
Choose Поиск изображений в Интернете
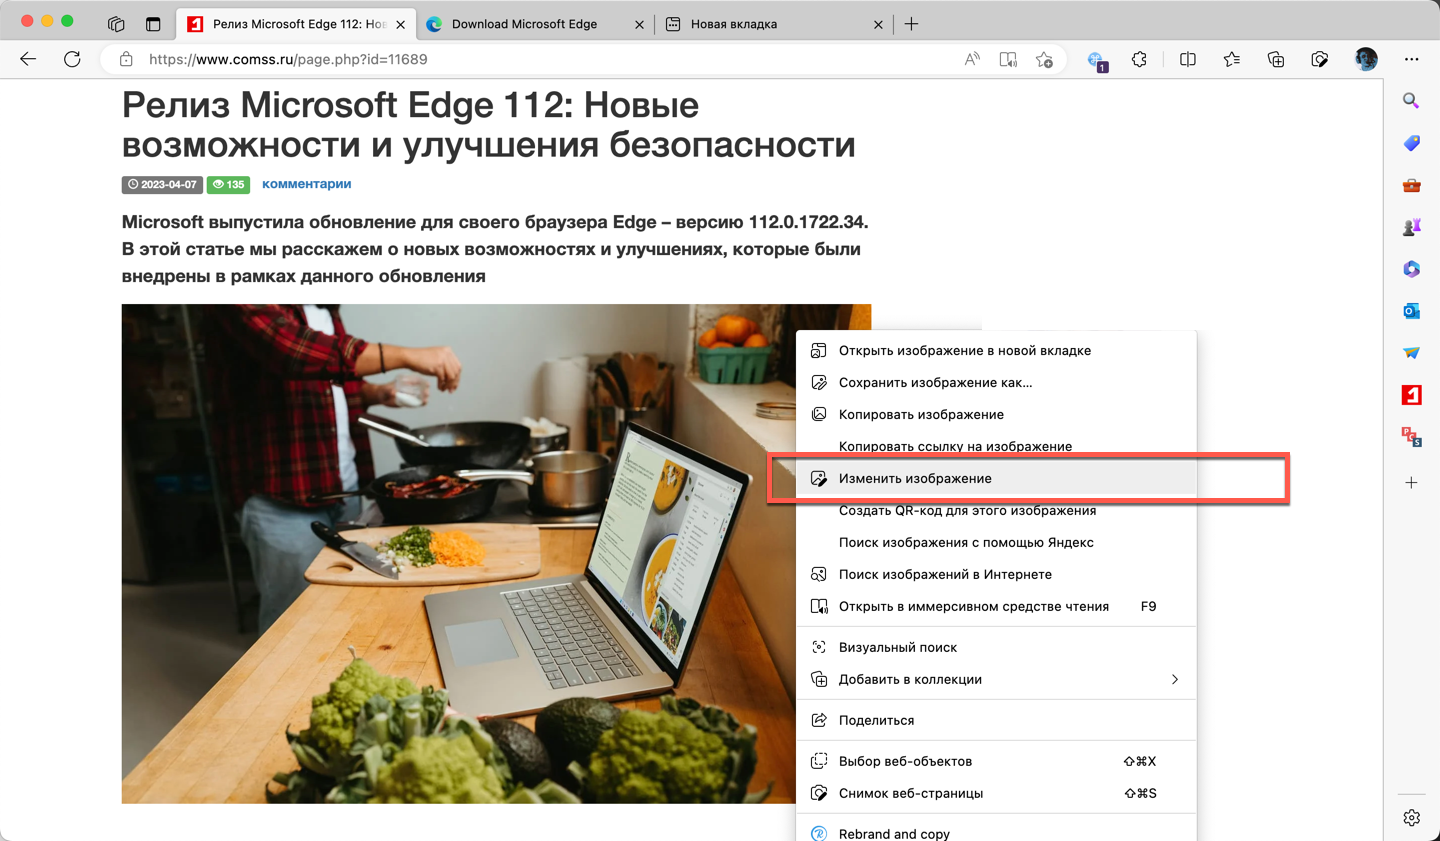click(x=996, y=574)
